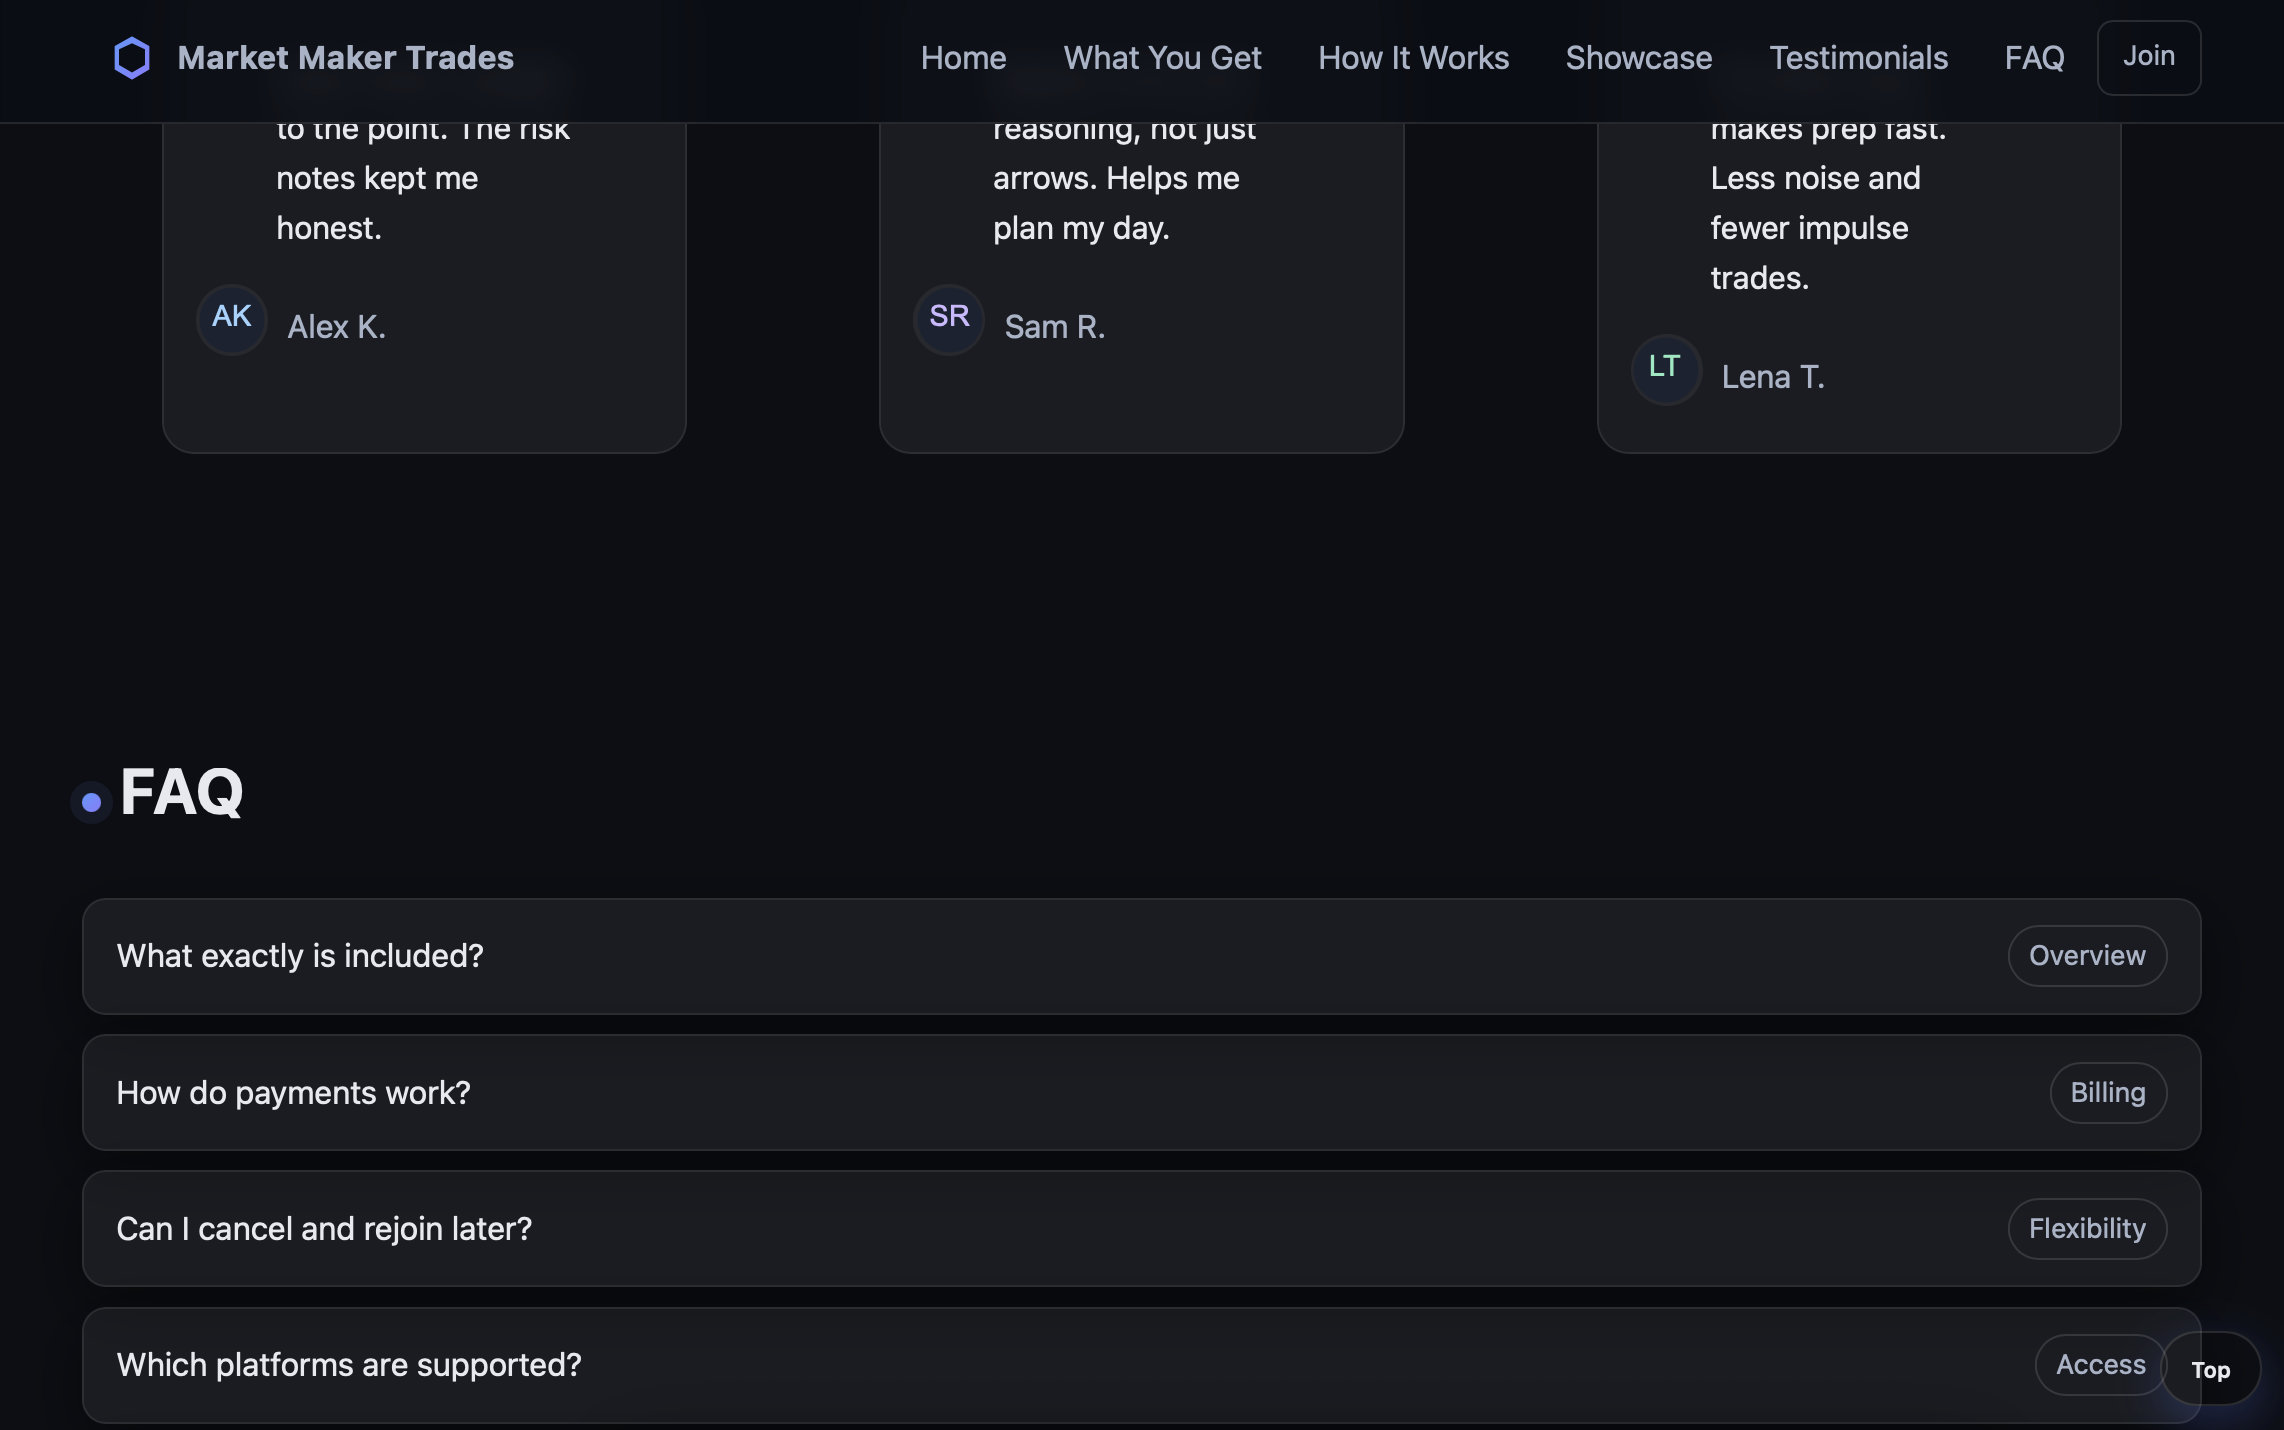Navigate to the Showcase section
The width and height of the screenshot is (2284, 1430).
pos(1639,58)
